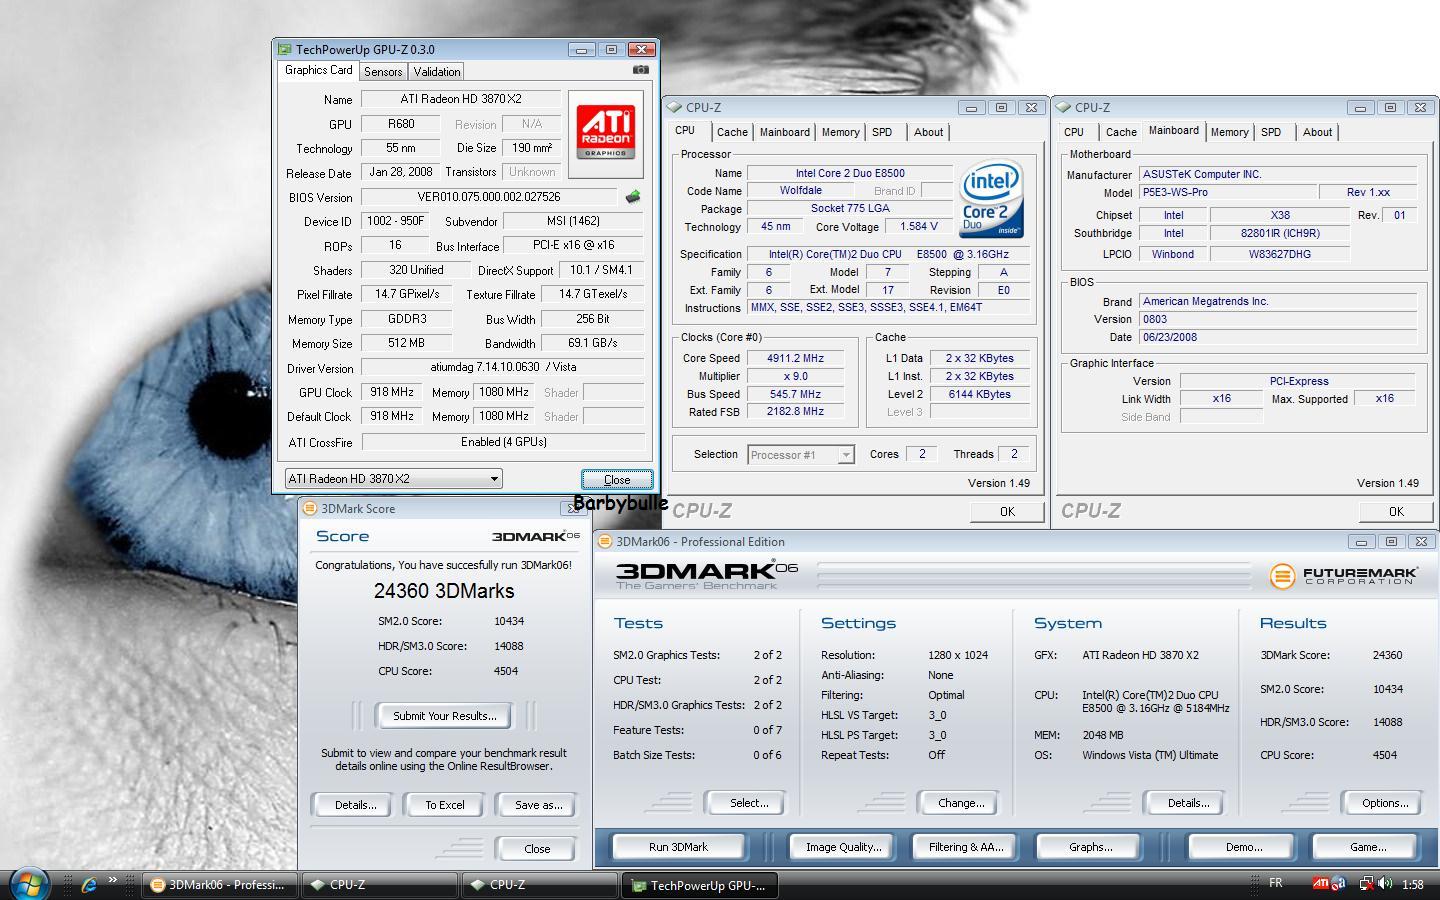
Task: Click the Futuremark Corporation logo
Action: click(1343, 576)
